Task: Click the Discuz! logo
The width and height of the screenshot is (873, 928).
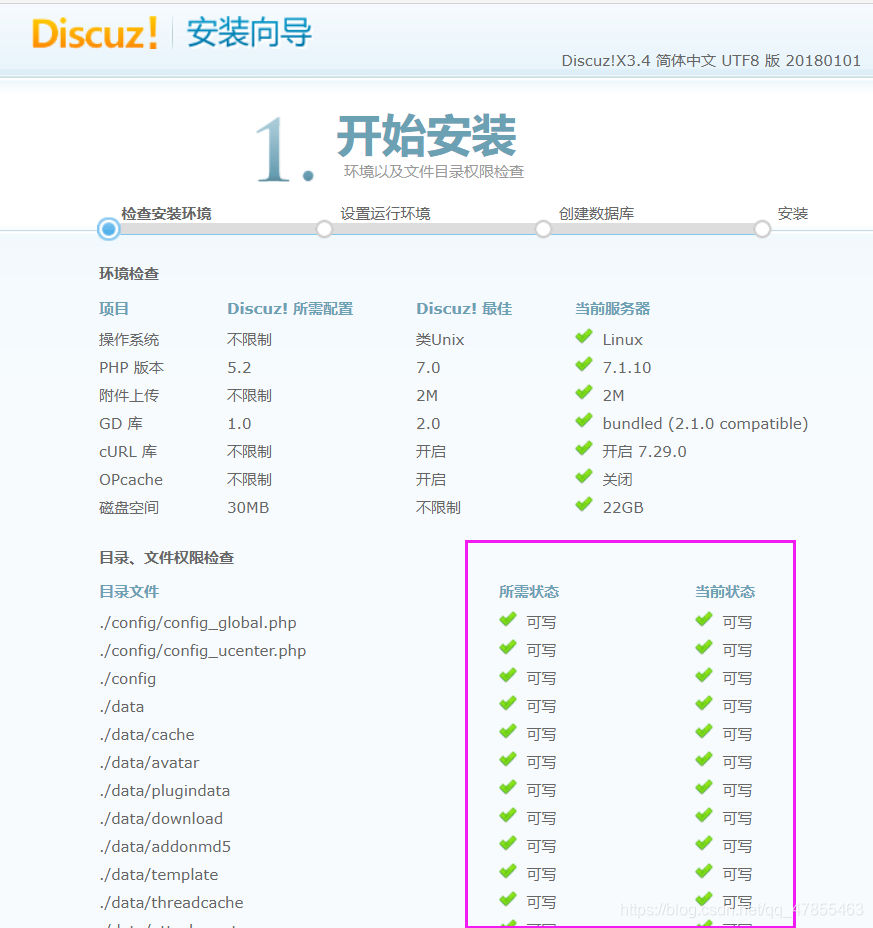Action: [x=95, y=33]
